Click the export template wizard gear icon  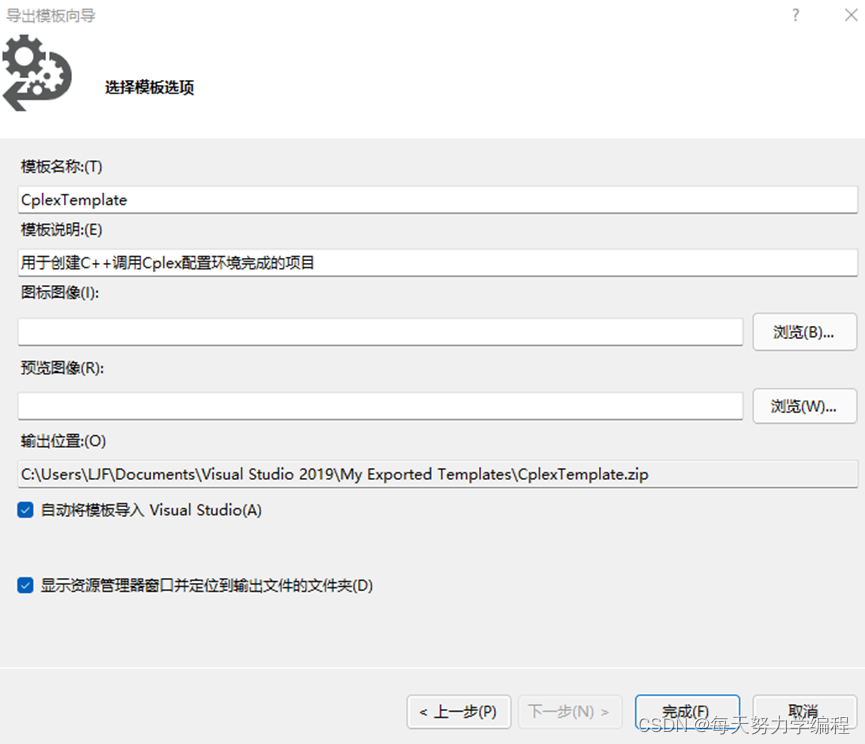(38, 72)
